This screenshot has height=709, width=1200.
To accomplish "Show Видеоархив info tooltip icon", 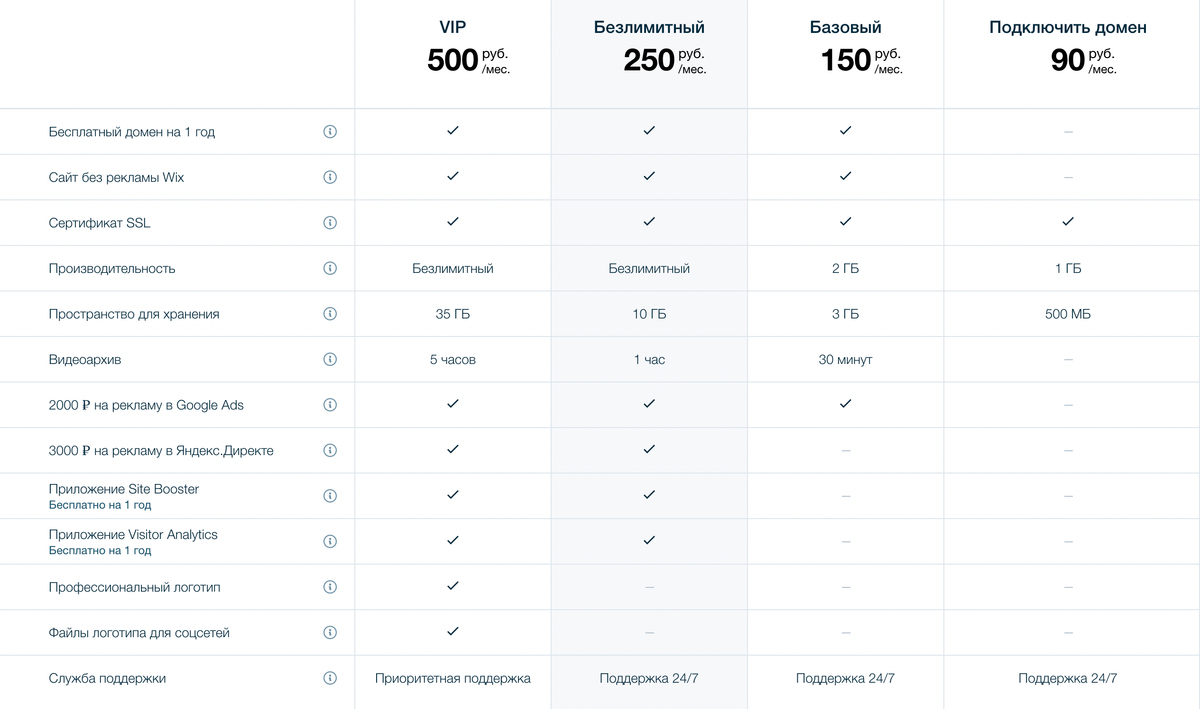I will tap(330, 359).
